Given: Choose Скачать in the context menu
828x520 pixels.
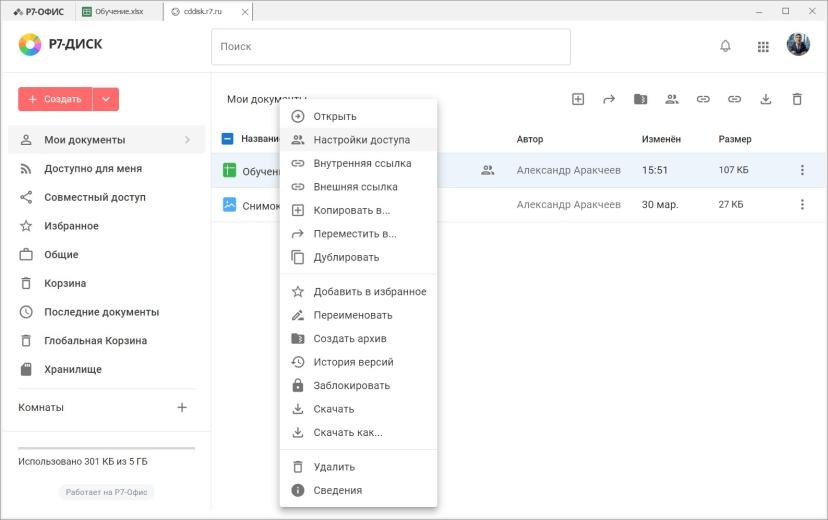Looking at the screenshot, I should [359, 409].
